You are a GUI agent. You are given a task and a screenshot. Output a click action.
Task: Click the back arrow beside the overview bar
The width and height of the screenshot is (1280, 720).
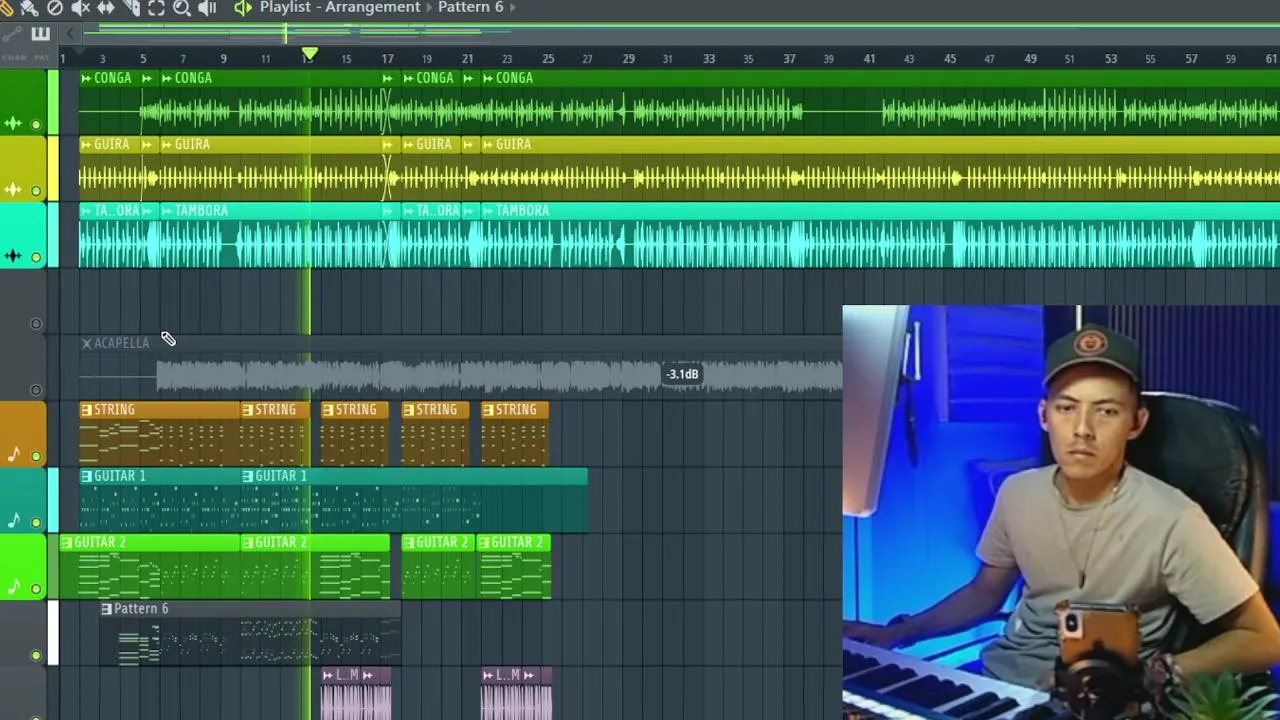pos(70,34)
